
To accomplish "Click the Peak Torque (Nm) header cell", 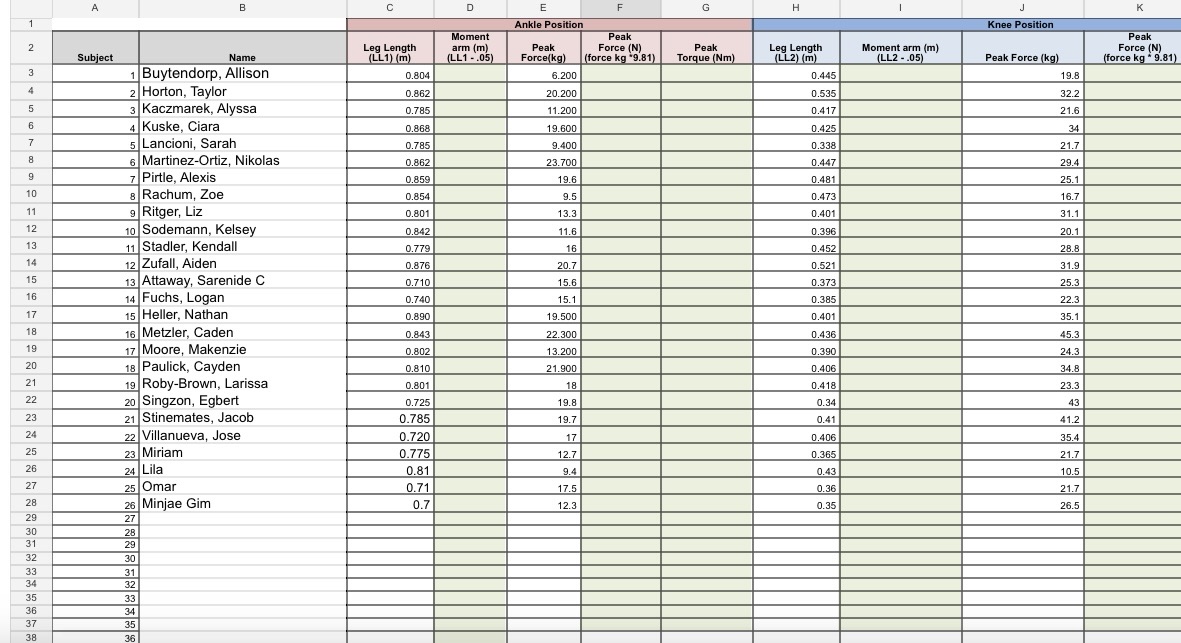I will click(706, 47).
